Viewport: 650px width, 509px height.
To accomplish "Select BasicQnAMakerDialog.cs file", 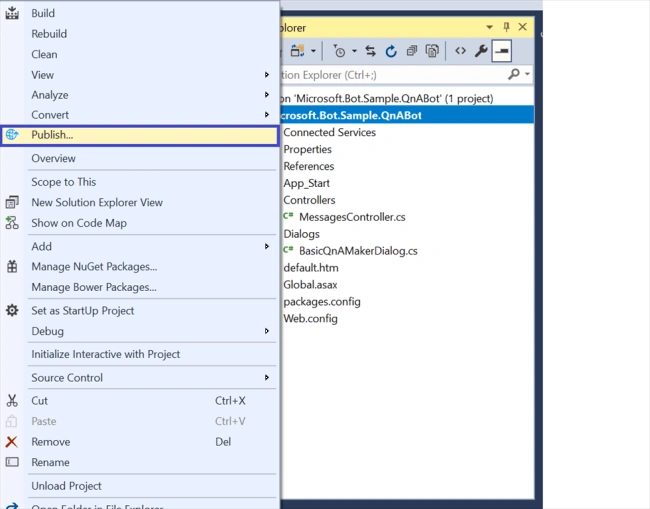I will tap(358, 251).
